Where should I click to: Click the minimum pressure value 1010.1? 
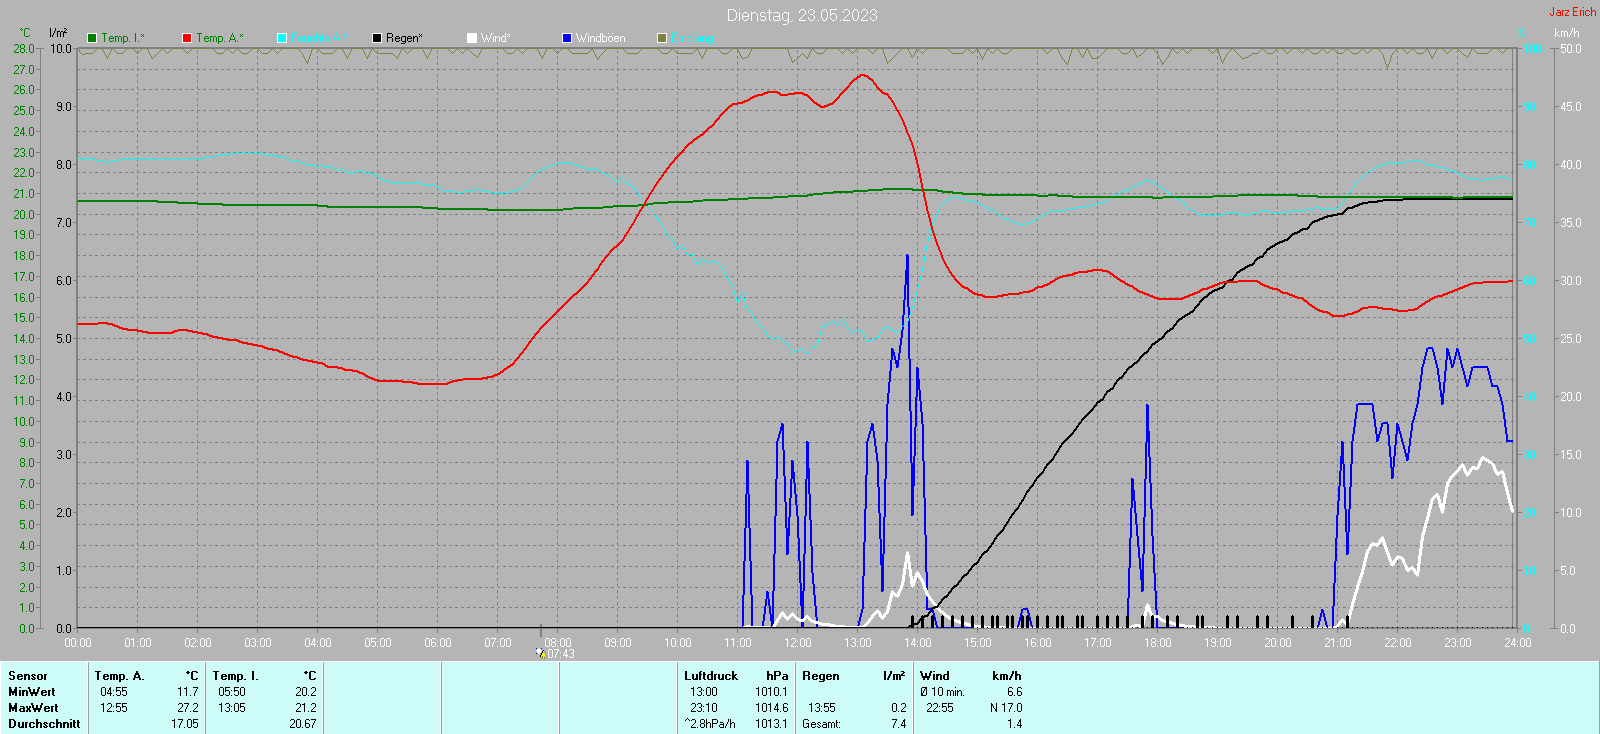[x=772, y=692]
